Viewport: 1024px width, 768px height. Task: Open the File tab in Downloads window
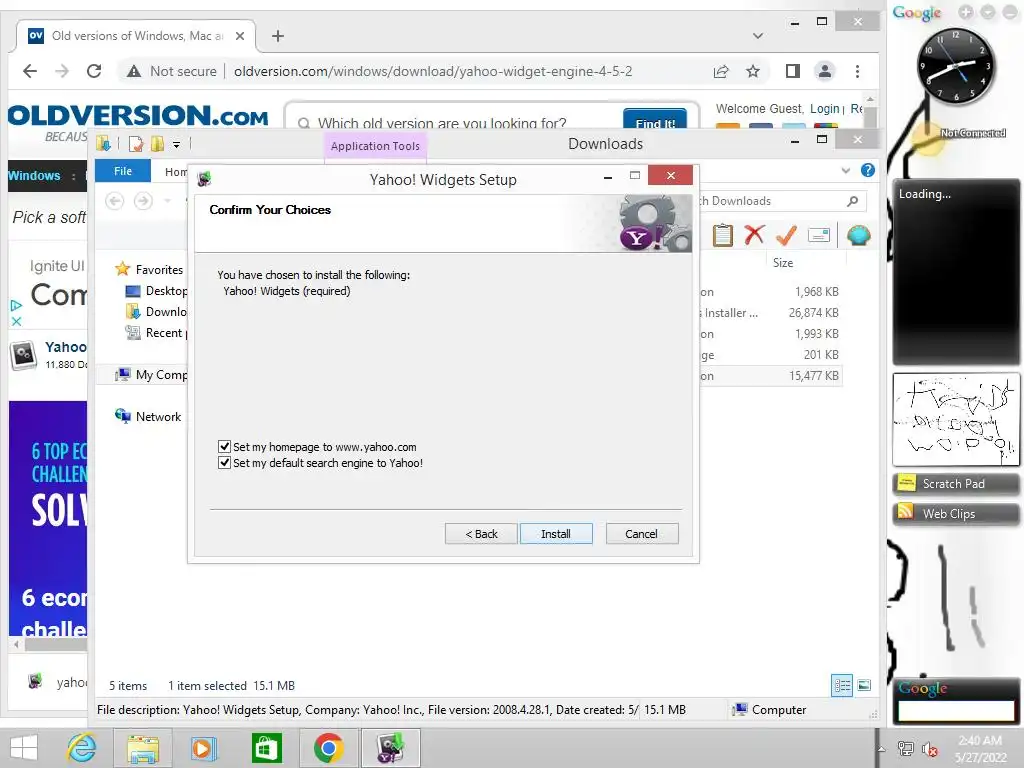(123, 171)
